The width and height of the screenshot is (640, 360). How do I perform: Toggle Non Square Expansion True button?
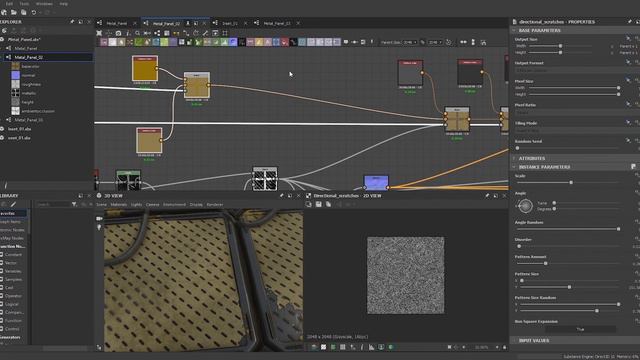pos(580,329)
